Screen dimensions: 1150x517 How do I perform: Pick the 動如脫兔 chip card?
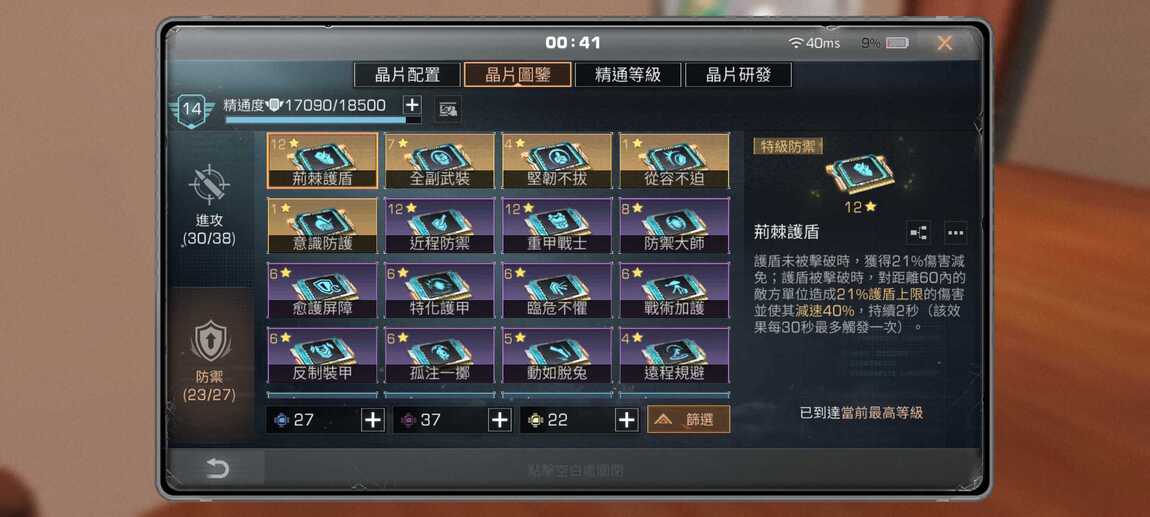[557, 355]
